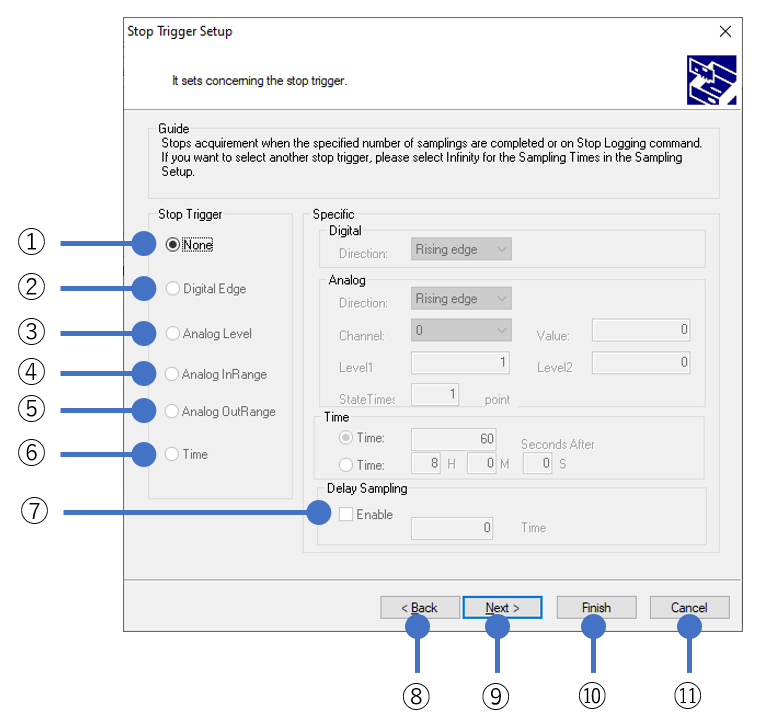The width and height of the screenshot is (760, 716).
Task: Cancel the stop trigger wizard
Action: (x=689, y=607)
